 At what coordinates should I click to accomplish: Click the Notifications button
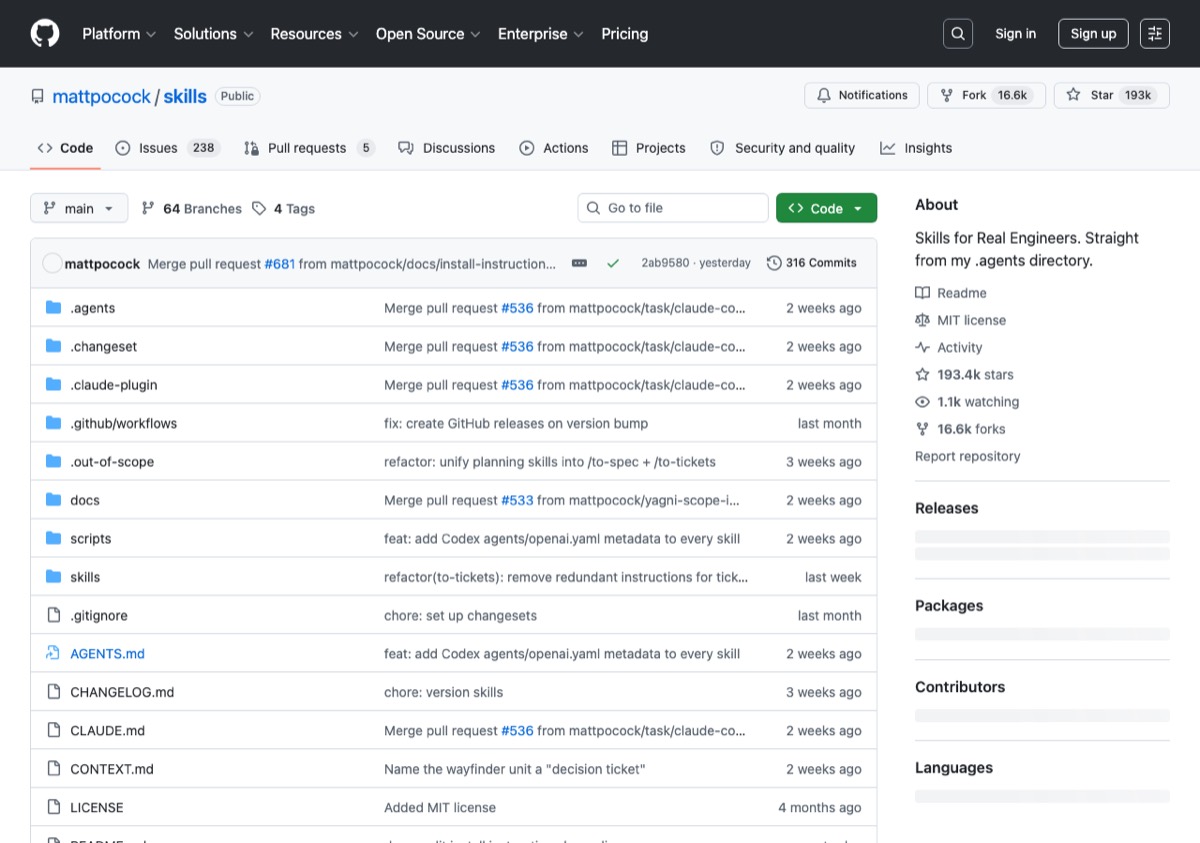coord(862,95)
